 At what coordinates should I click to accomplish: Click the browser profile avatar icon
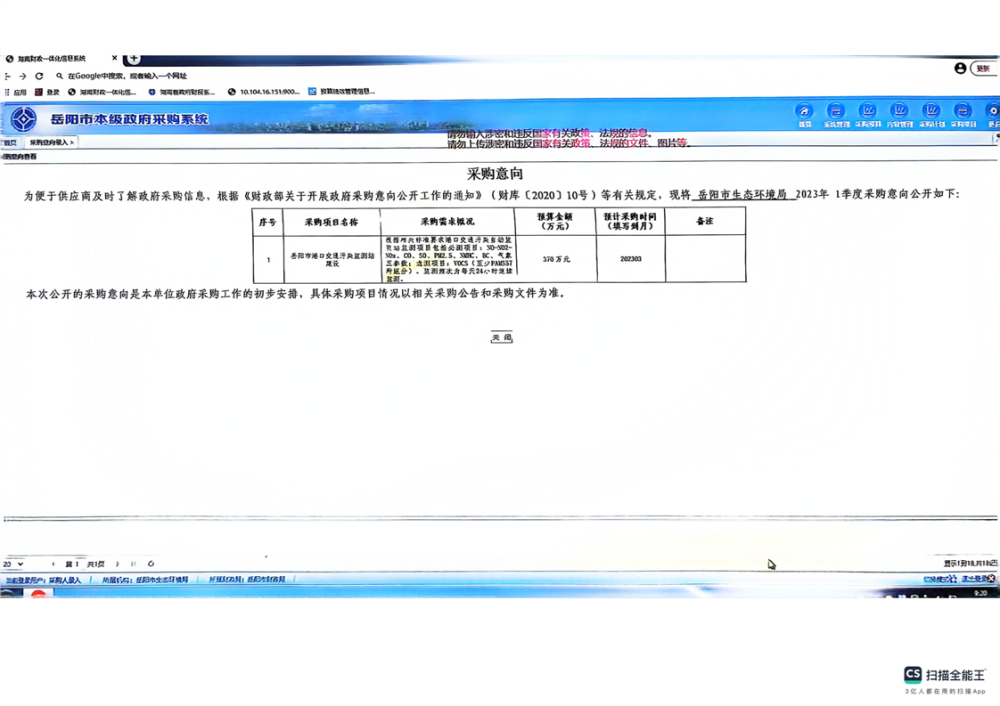961,68
